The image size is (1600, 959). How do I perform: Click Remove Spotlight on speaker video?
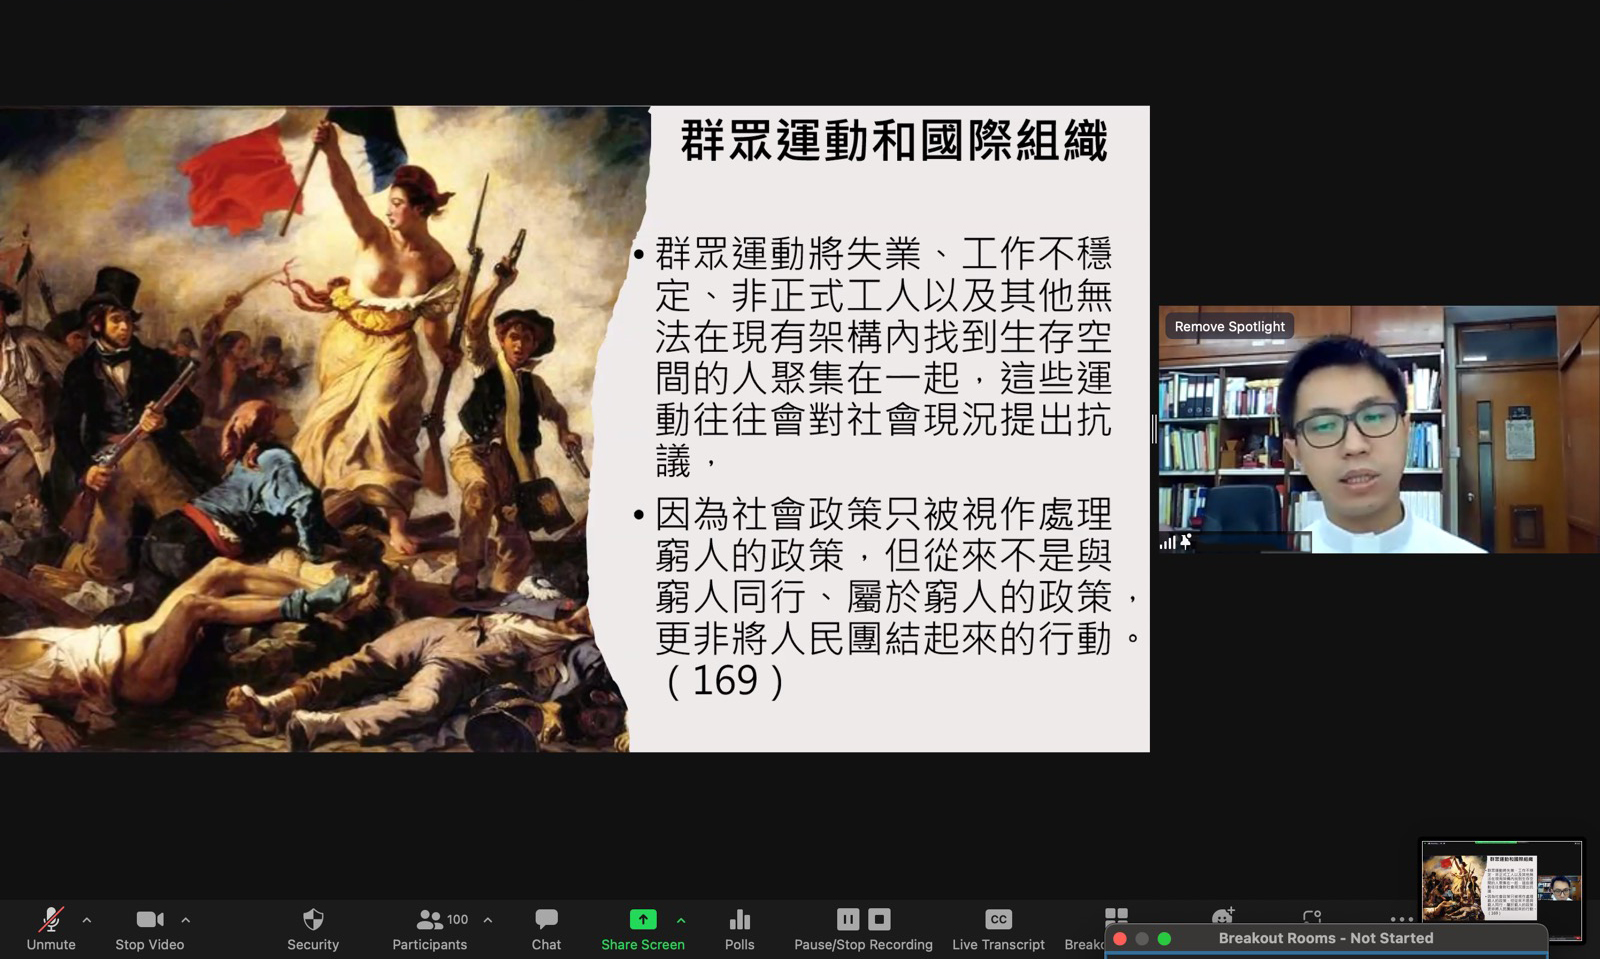[x=1229, y=326]
